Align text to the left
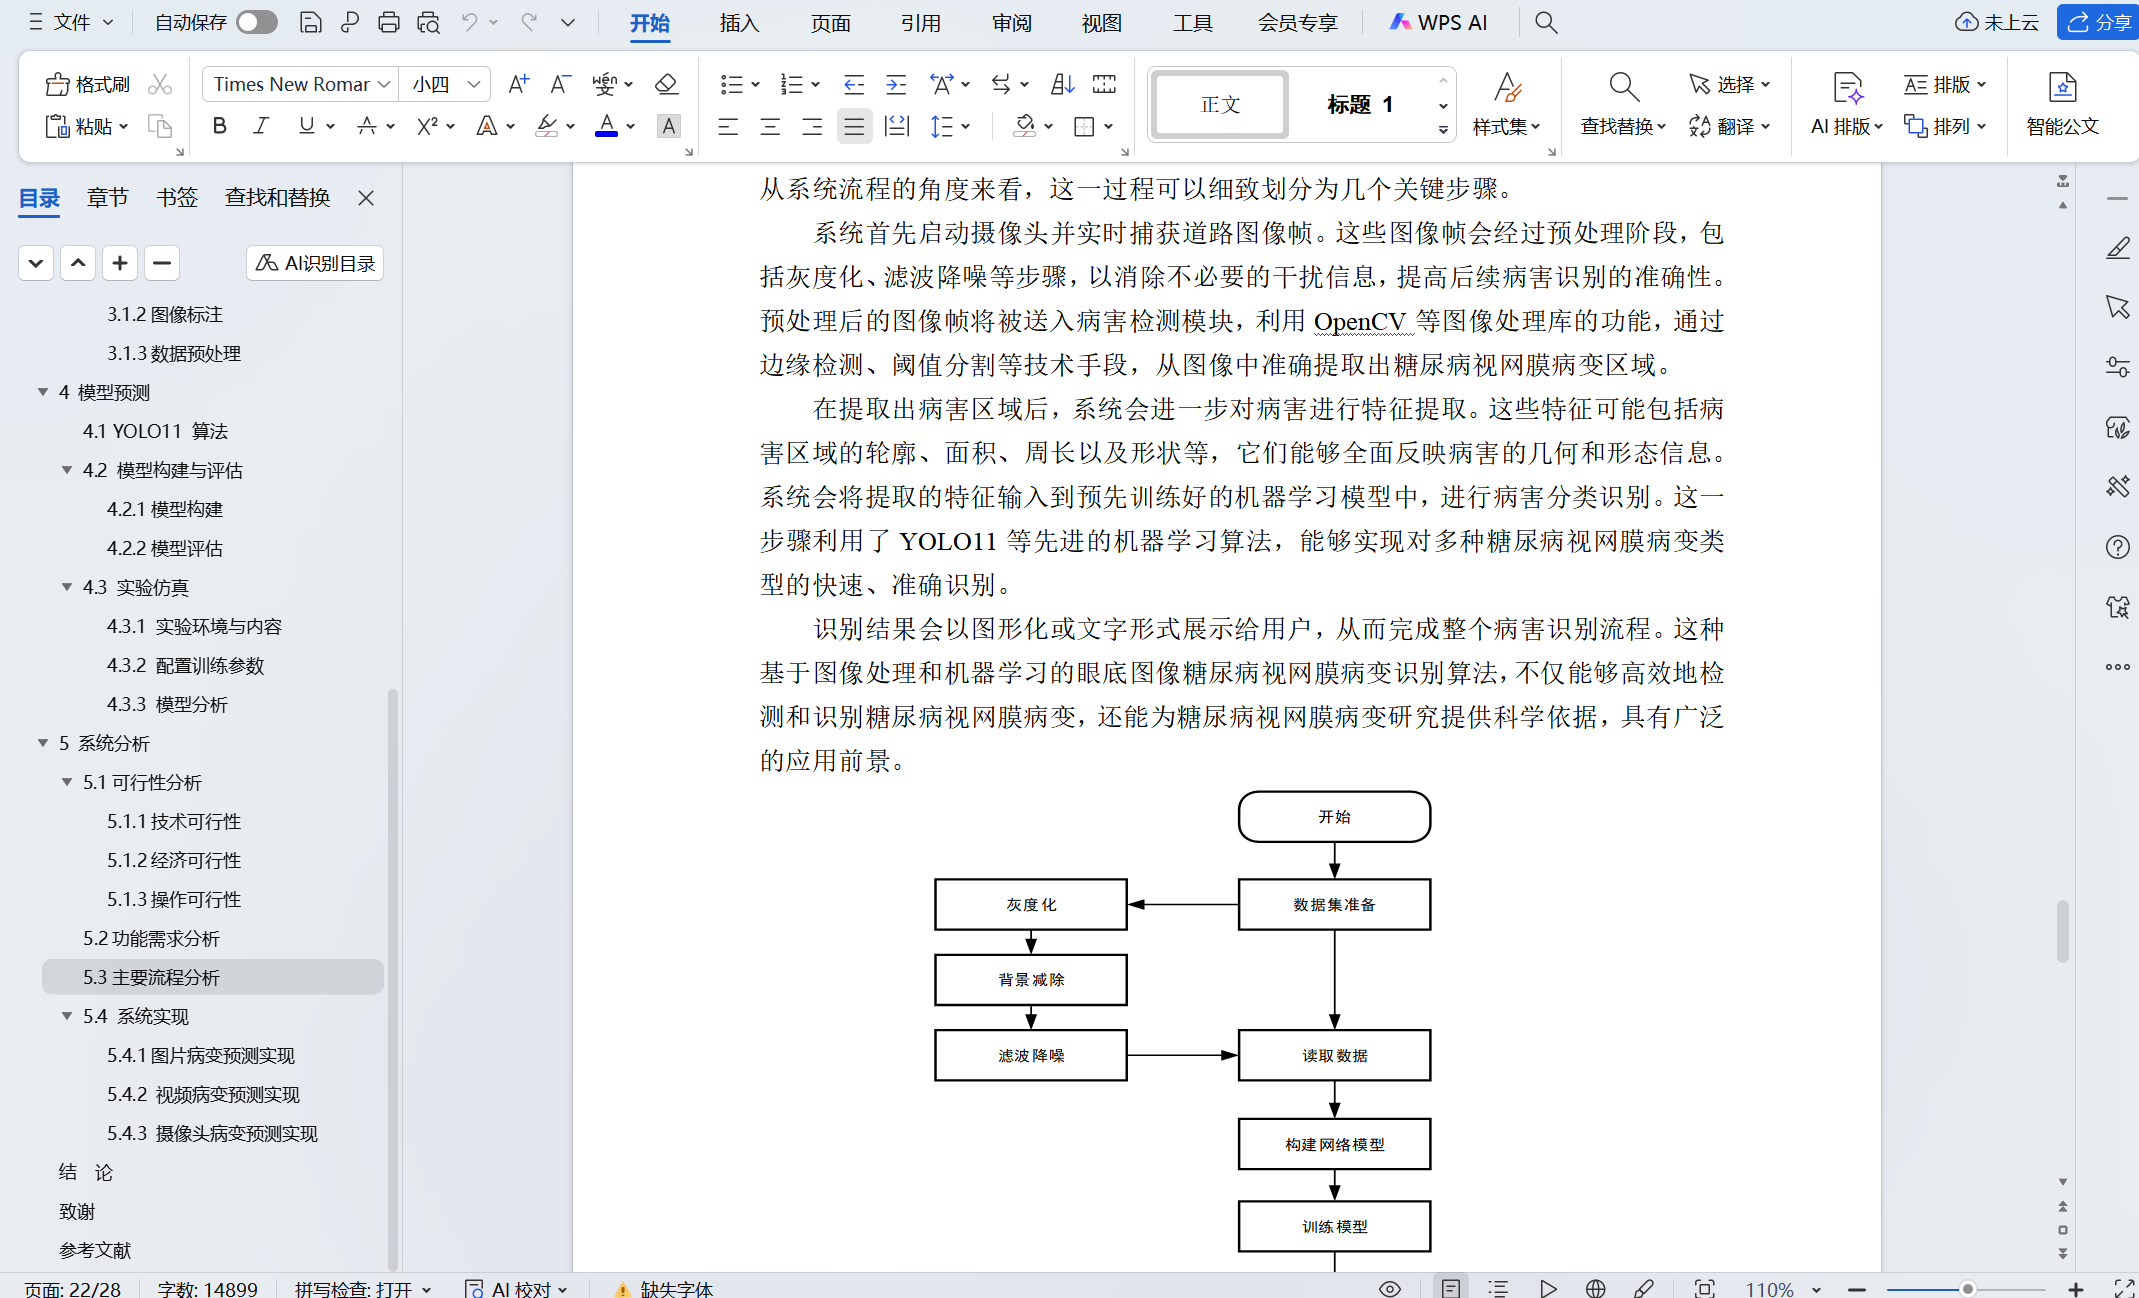 click(x=728, y=126)
